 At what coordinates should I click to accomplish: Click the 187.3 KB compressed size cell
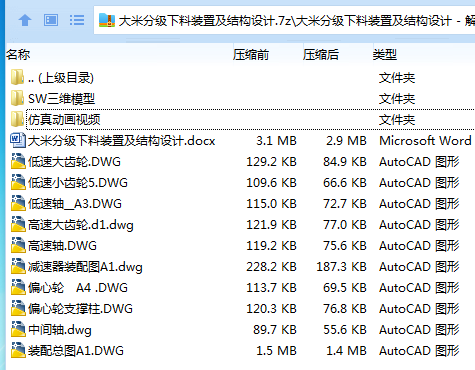click(341, 267)
